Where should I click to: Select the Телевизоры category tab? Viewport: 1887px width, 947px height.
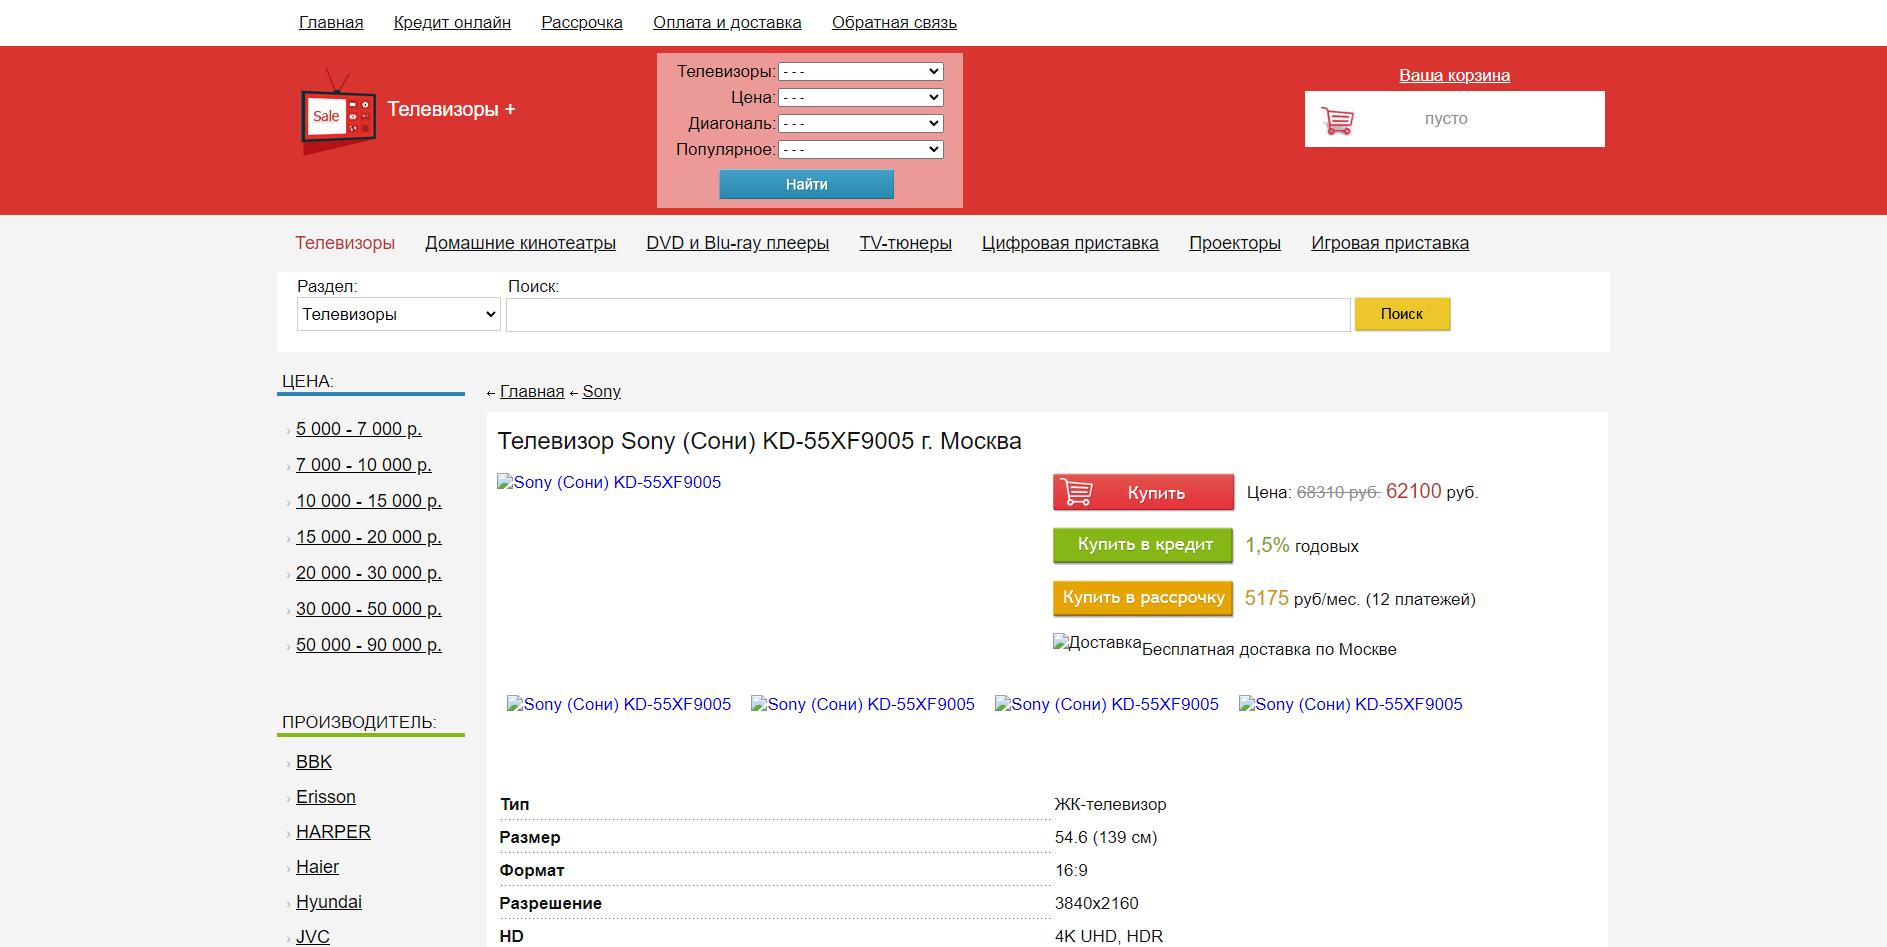pos(345,243)
